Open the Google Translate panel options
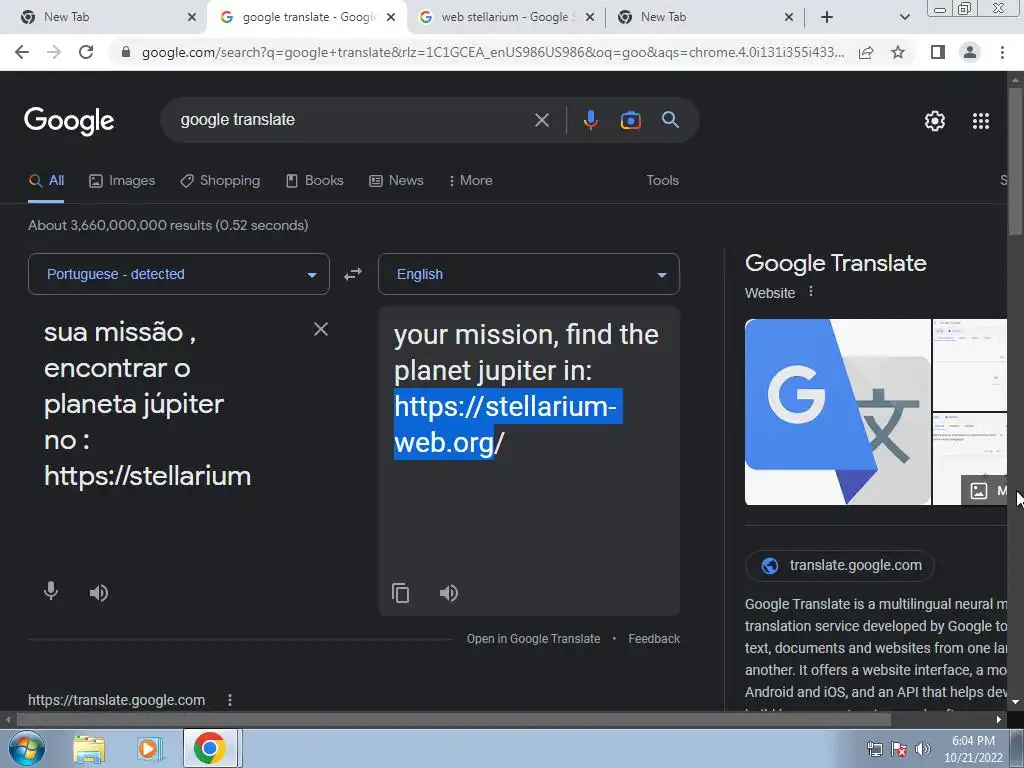This screenshot has width=1024, height=768. pos(810,291)
